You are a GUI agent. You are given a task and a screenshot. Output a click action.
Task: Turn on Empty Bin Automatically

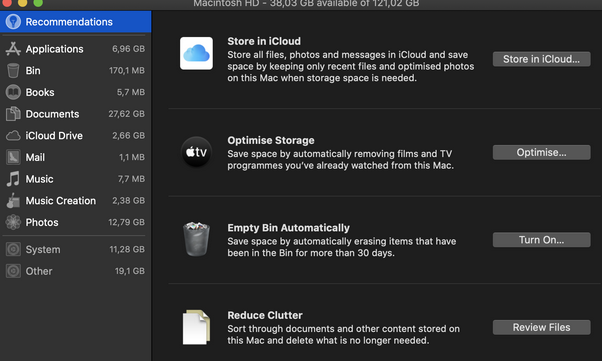click(x=541, y=240)
